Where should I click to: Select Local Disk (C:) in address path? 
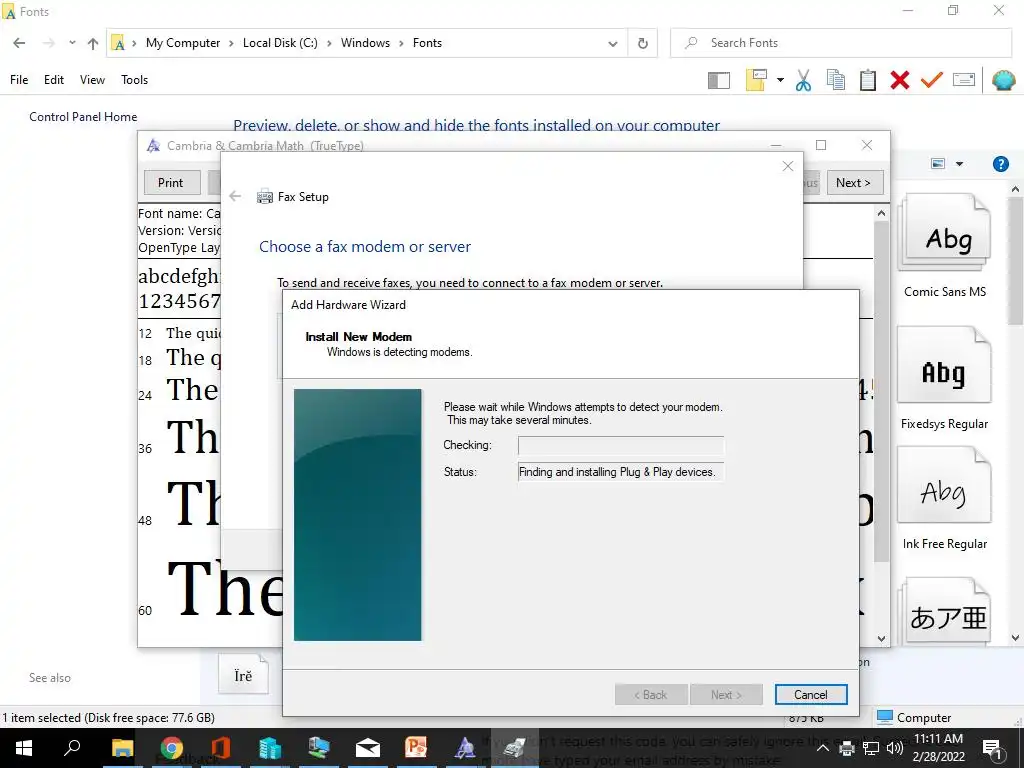[280, 43]
